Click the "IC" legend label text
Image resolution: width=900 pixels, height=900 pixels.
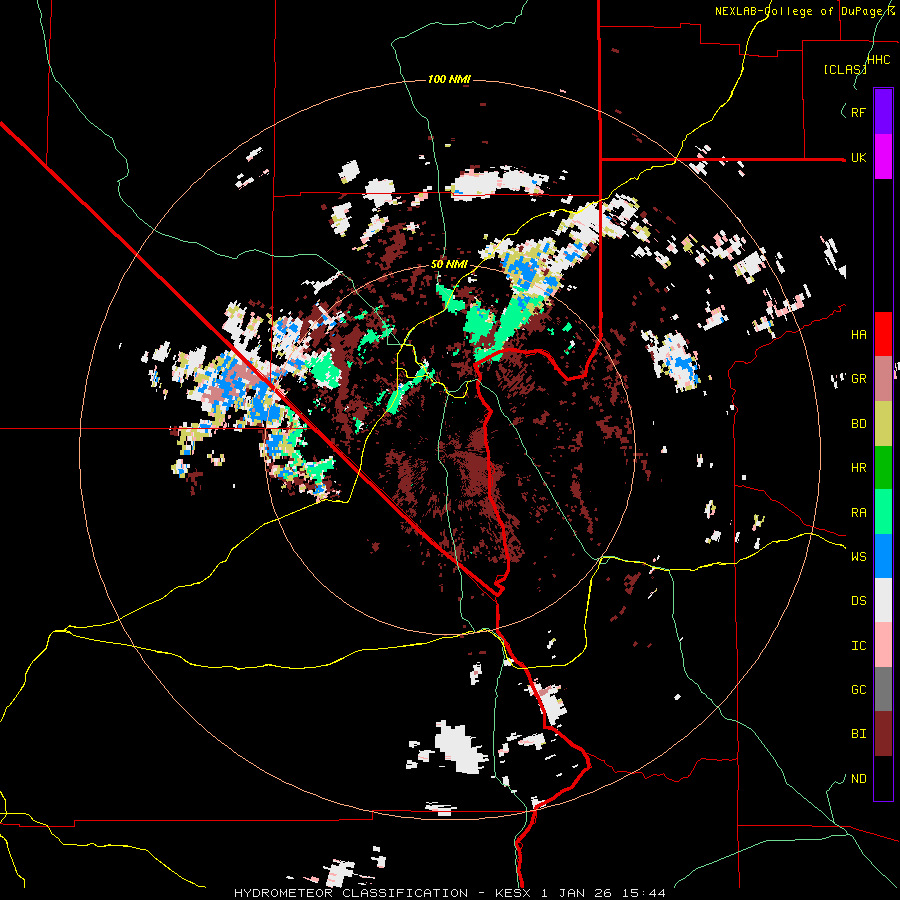858,646
